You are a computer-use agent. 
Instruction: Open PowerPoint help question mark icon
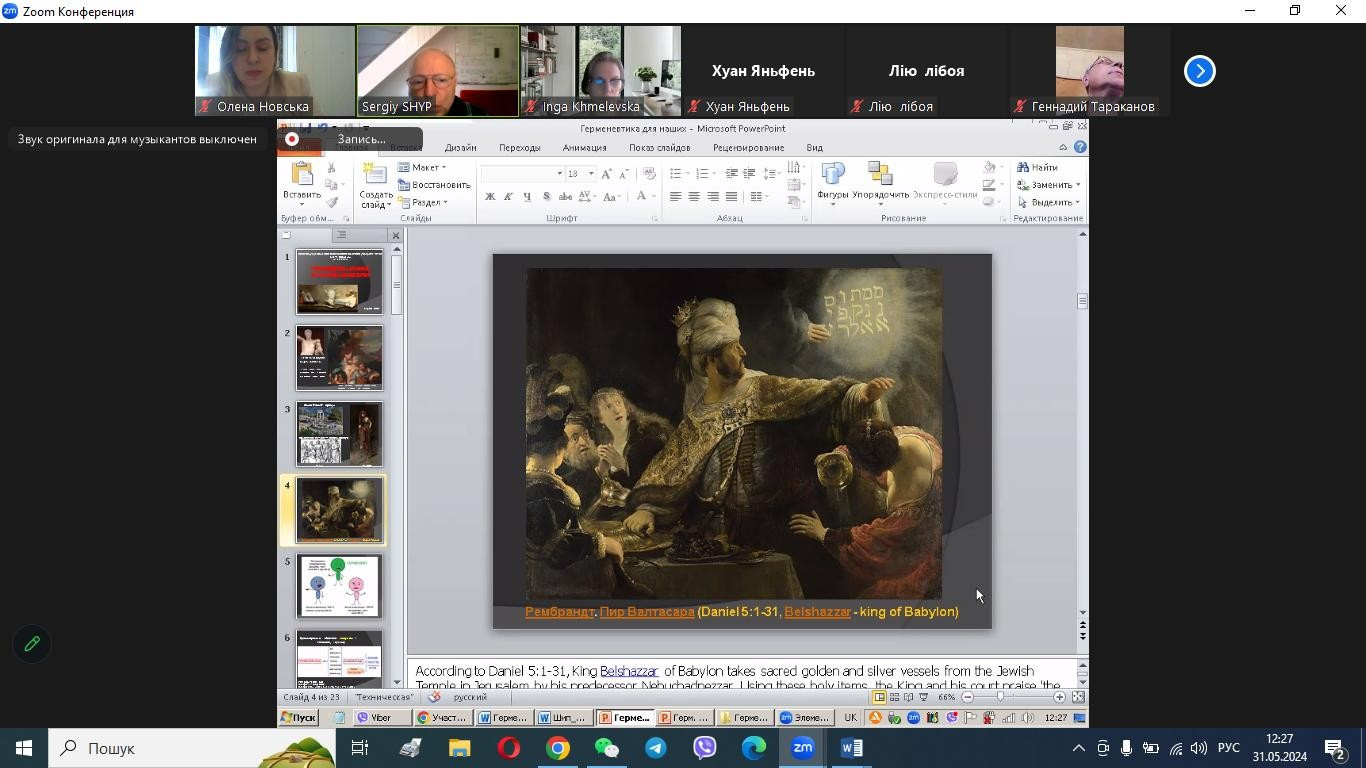[1080, 147]
